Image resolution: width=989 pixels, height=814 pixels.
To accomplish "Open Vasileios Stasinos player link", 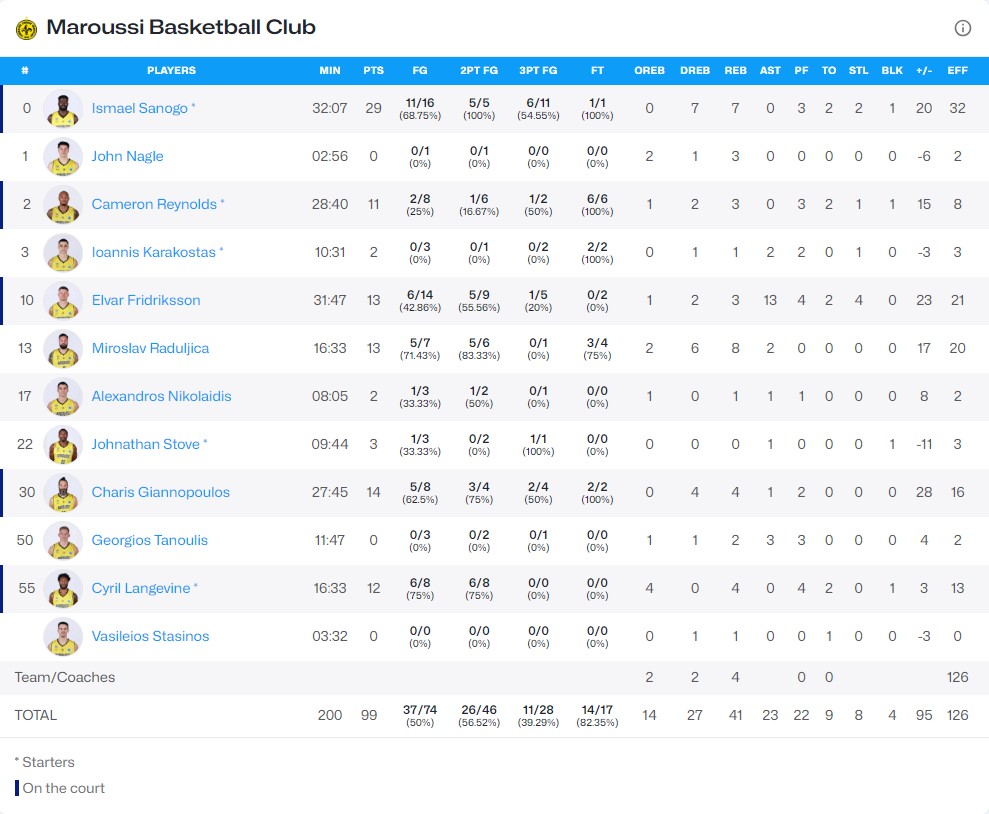I will (x=152, y=636).
